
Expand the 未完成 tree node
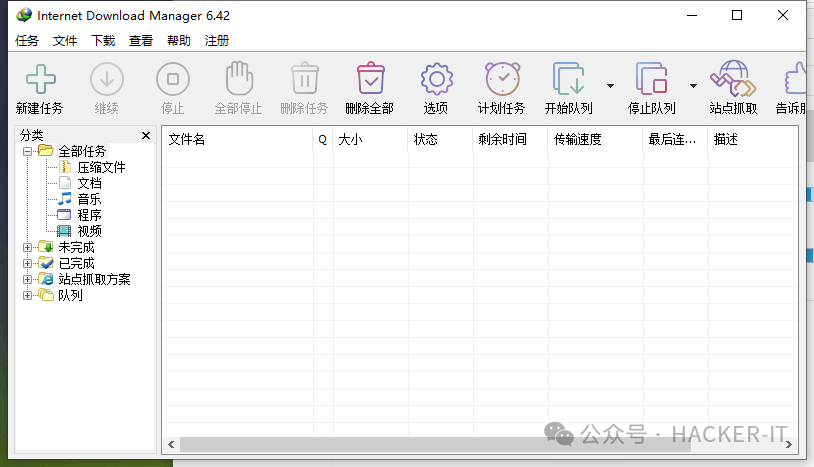coord(28,248)
